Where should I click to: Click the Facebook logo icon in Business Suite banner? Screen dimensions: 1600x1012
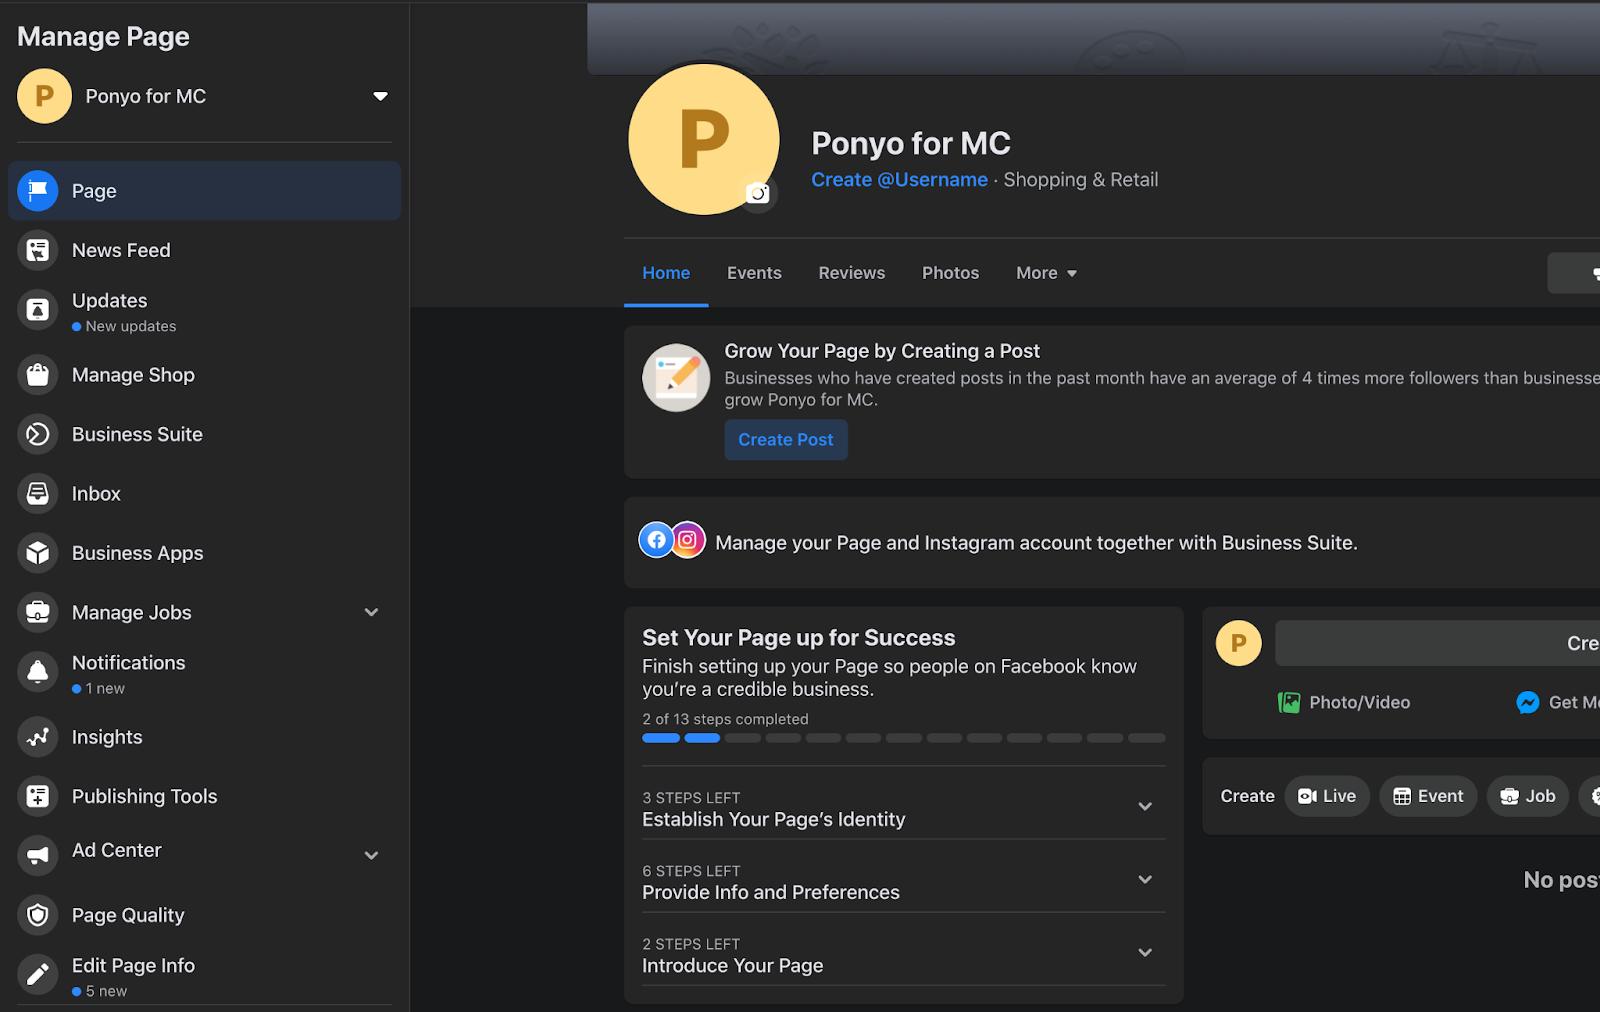[656, 541]
